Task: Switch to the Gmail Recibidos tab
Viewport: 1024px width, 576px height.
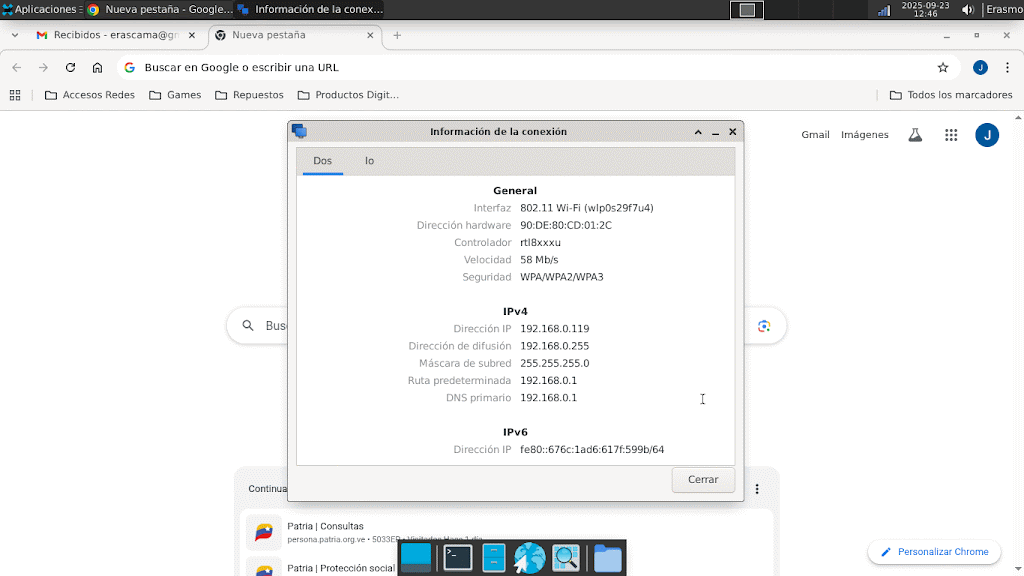Action: click(x=115, y=35)
